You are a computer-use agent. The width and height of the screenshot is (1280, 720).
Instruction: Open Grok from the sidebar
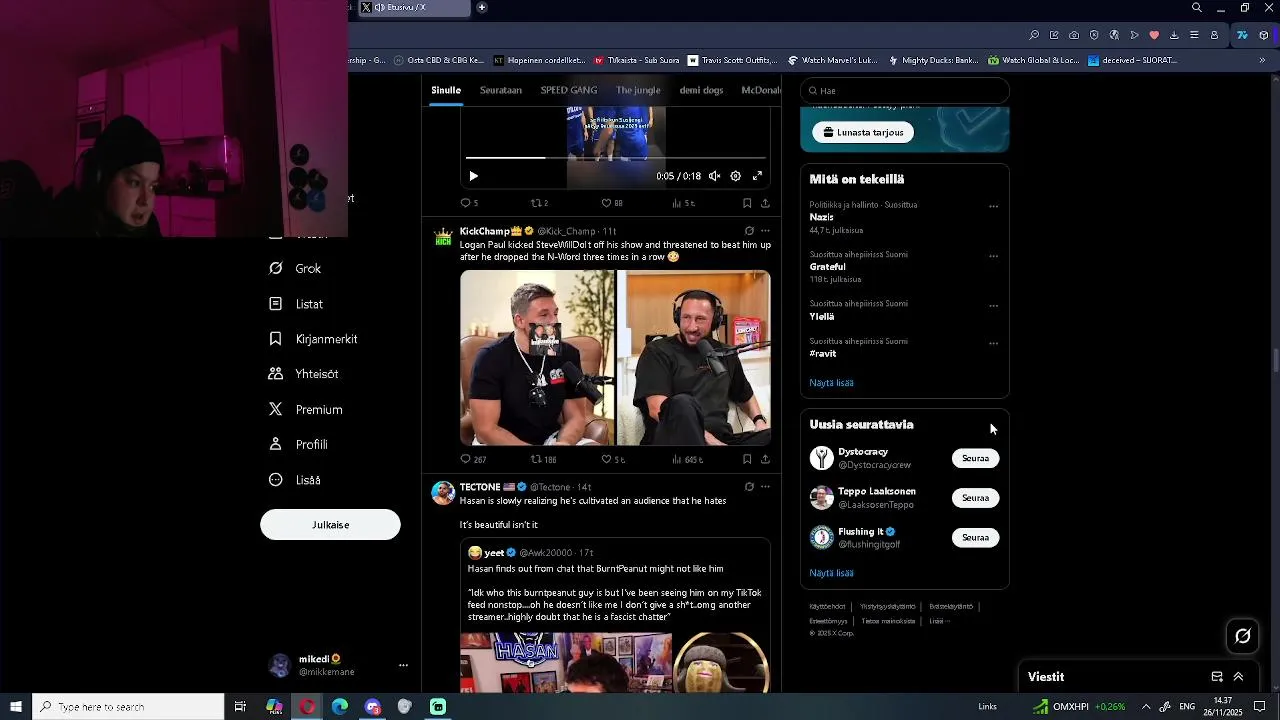pos(295,269)
